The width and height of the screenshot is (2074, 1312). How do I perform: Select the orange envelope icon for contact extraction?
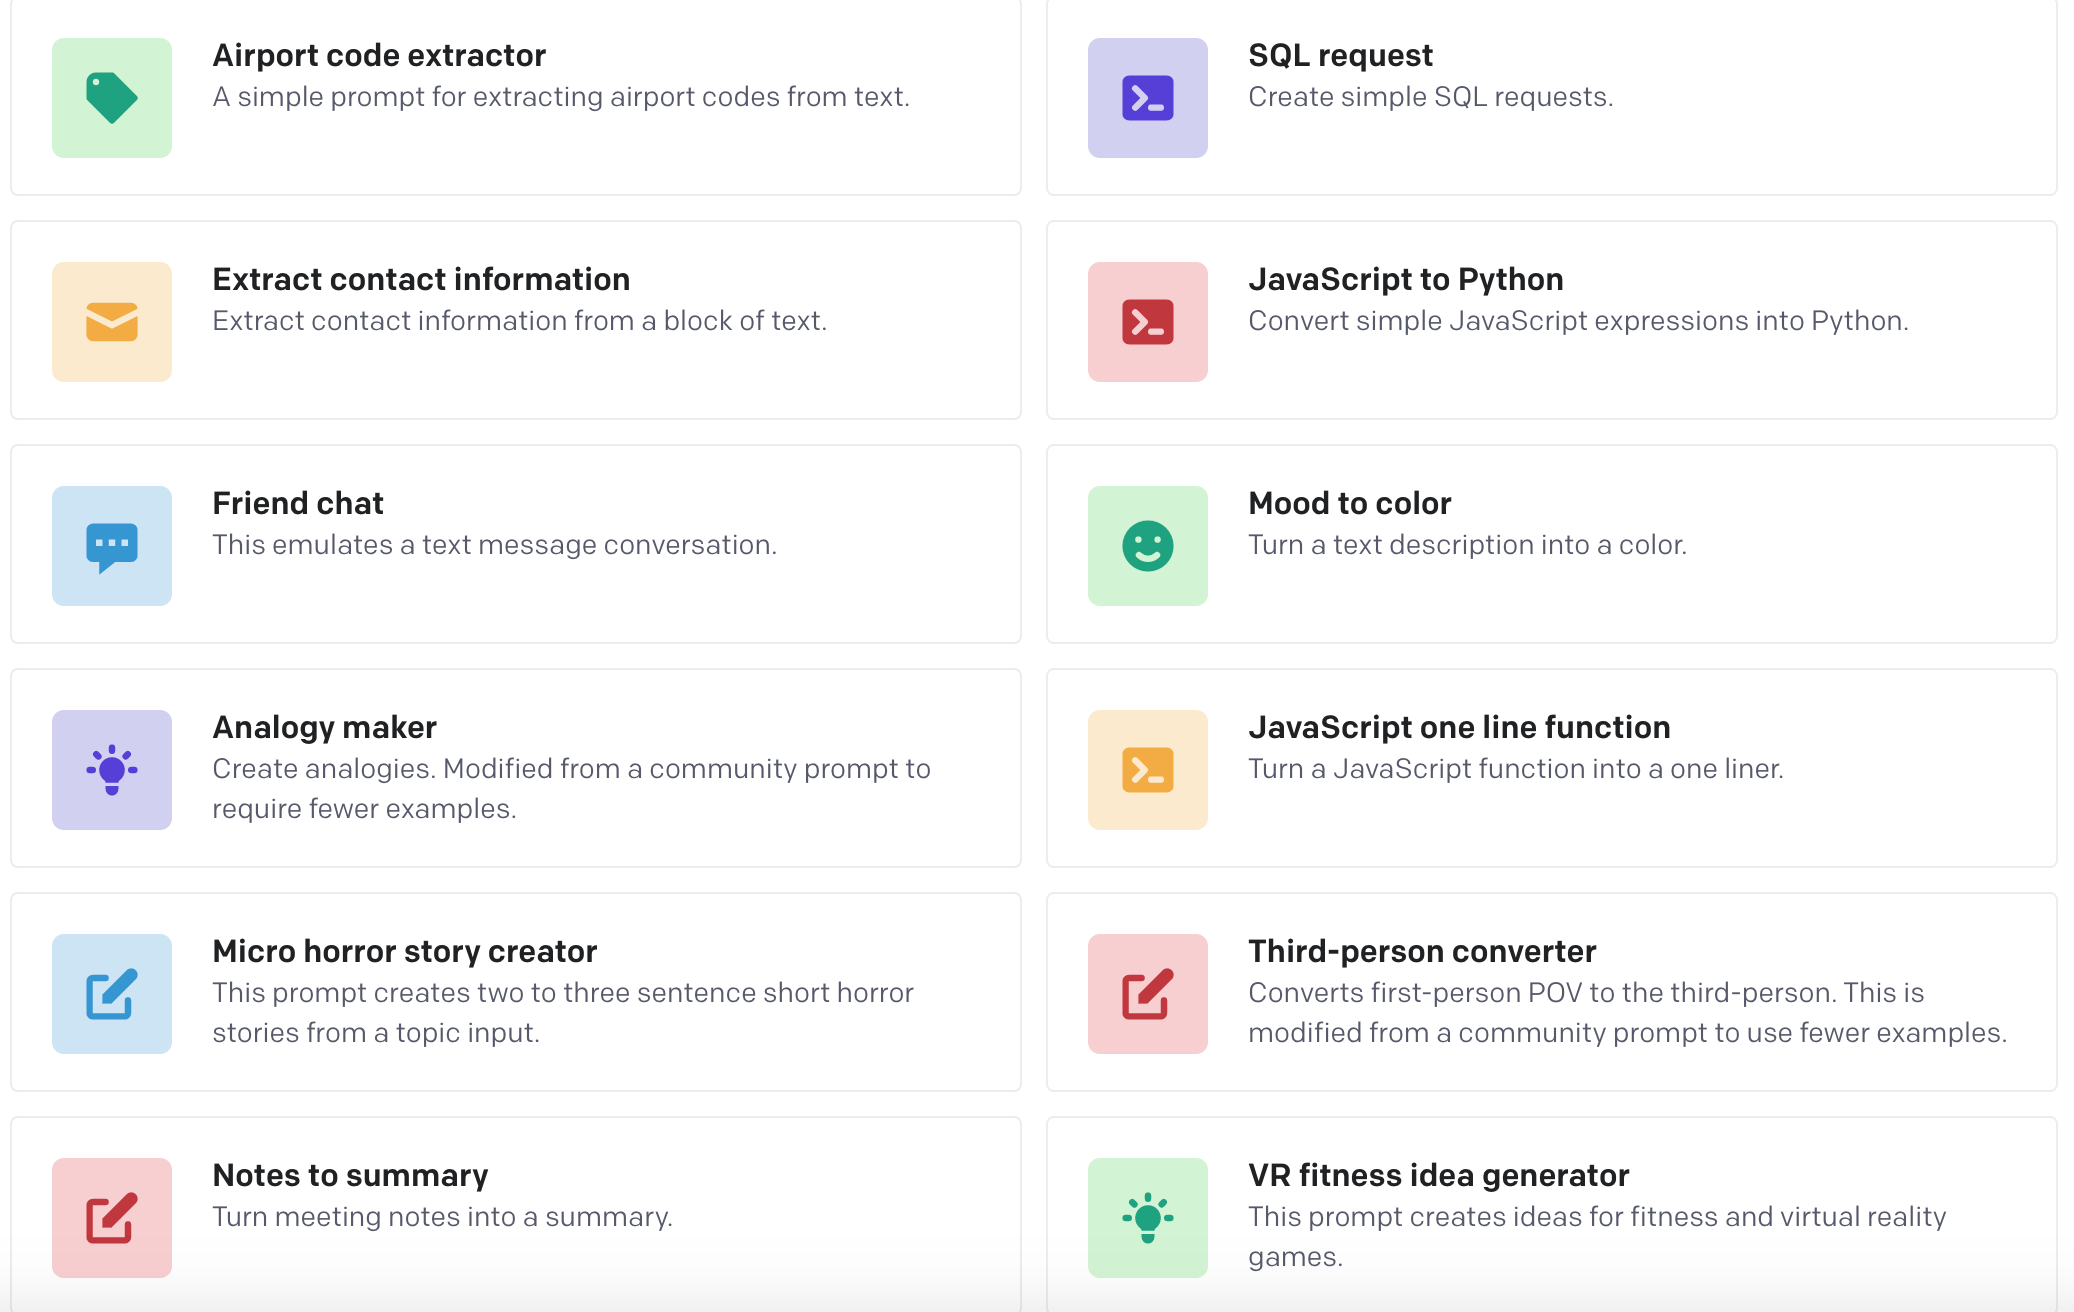112,322
